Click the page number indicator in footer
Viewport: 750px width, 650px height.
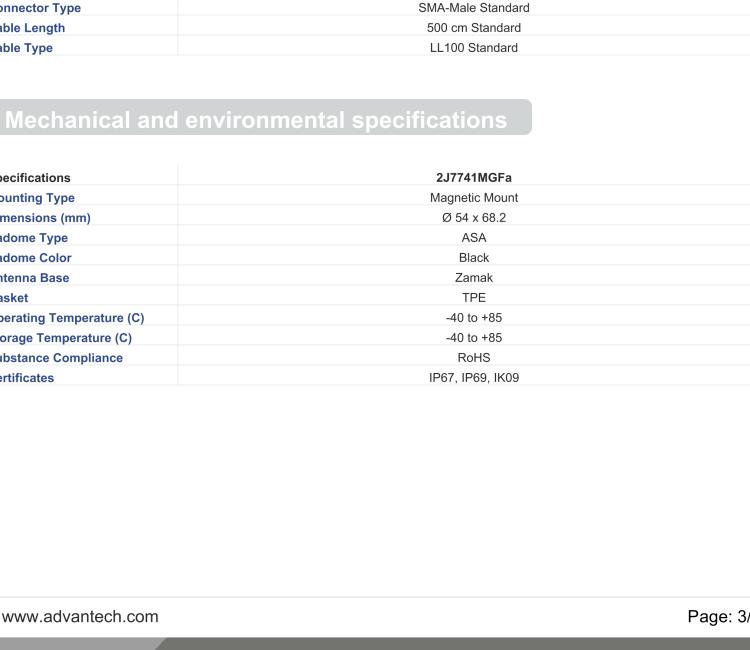click(x=718, y=616)
